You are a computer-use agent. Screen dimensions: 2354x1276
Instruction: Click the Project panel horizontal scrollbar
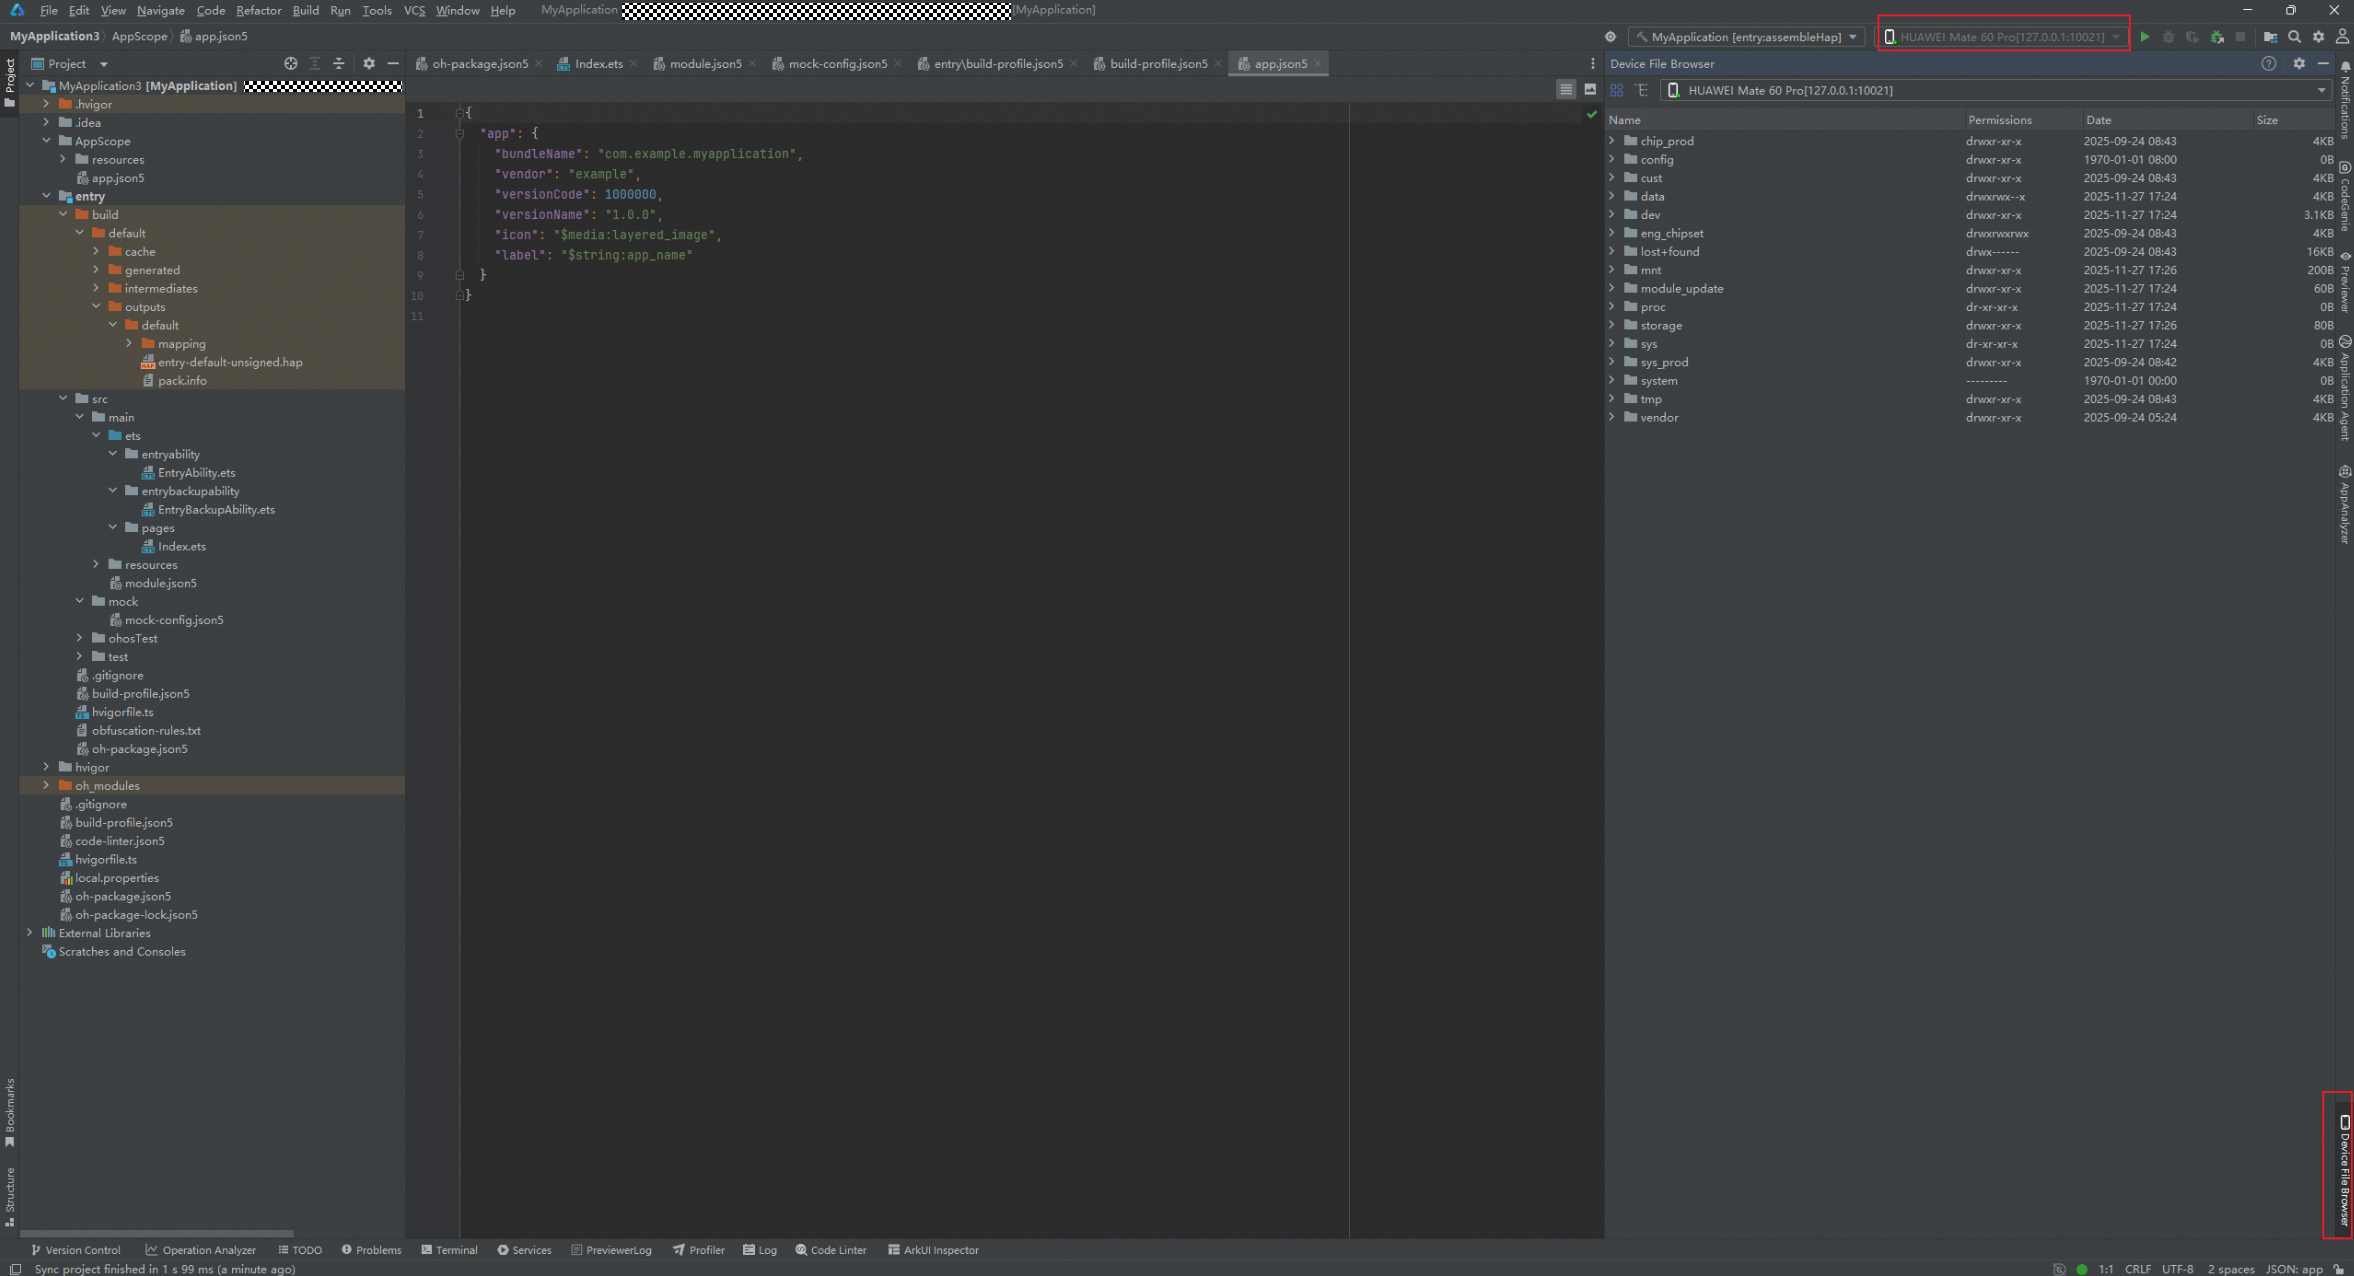pos(157,1234)
